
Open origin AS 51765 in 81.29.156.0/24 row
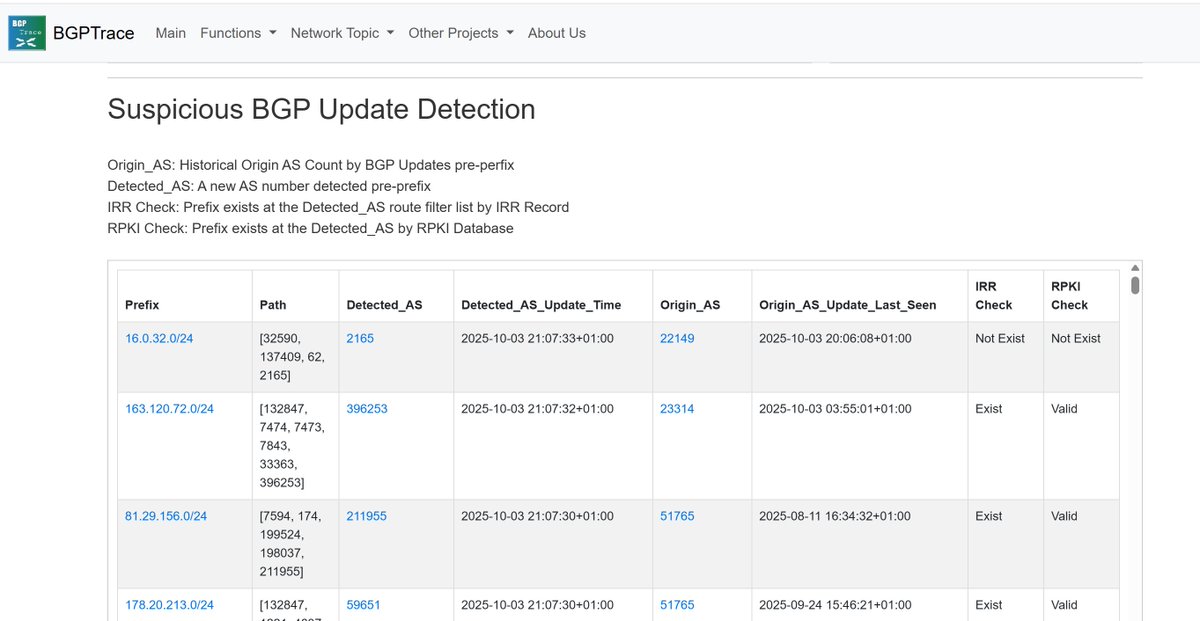(677, 517)
